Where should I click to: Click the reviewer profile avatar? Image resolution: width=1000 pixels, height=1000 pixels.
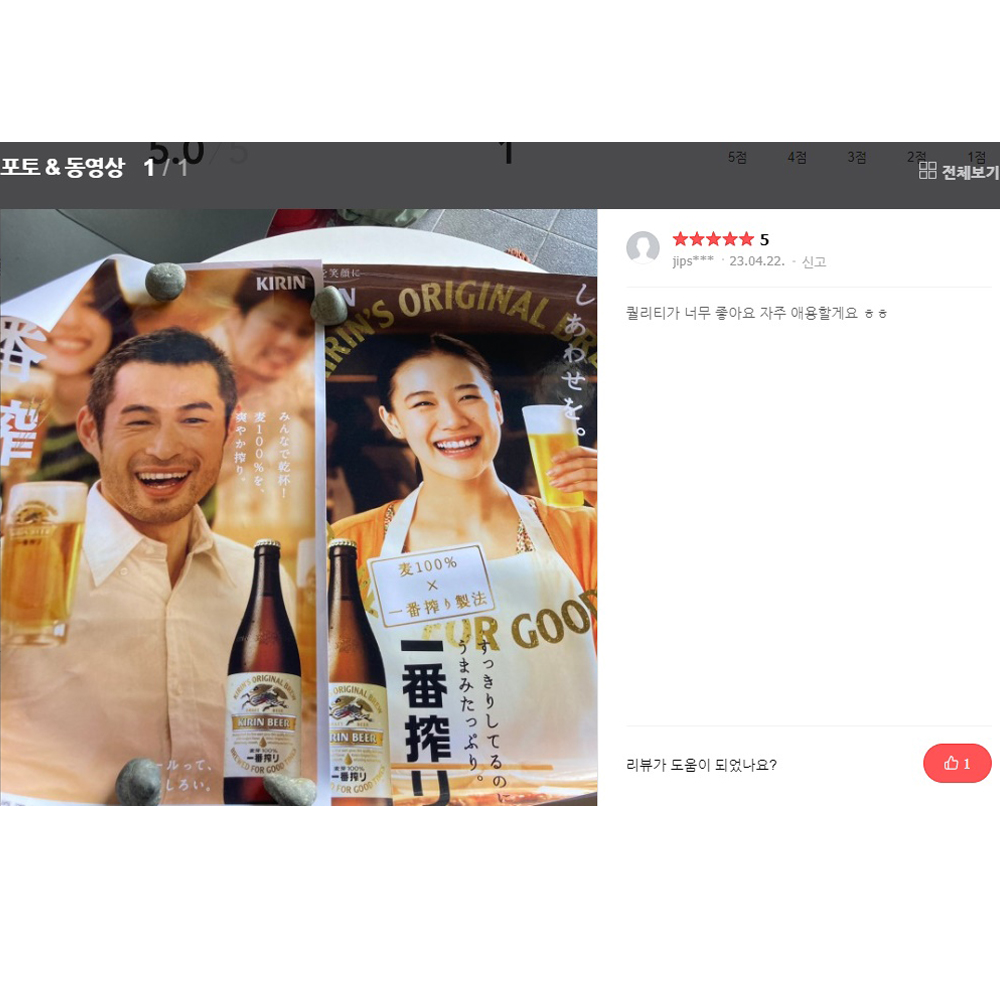coord(643,247)
